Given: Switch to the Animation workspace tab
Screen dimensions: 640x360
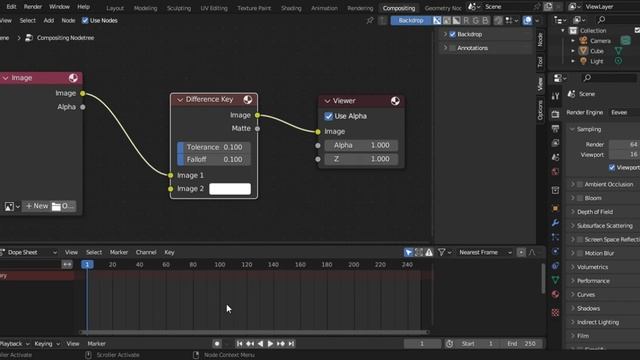Looking at the screenshot, I should click(x=324, y=8).
